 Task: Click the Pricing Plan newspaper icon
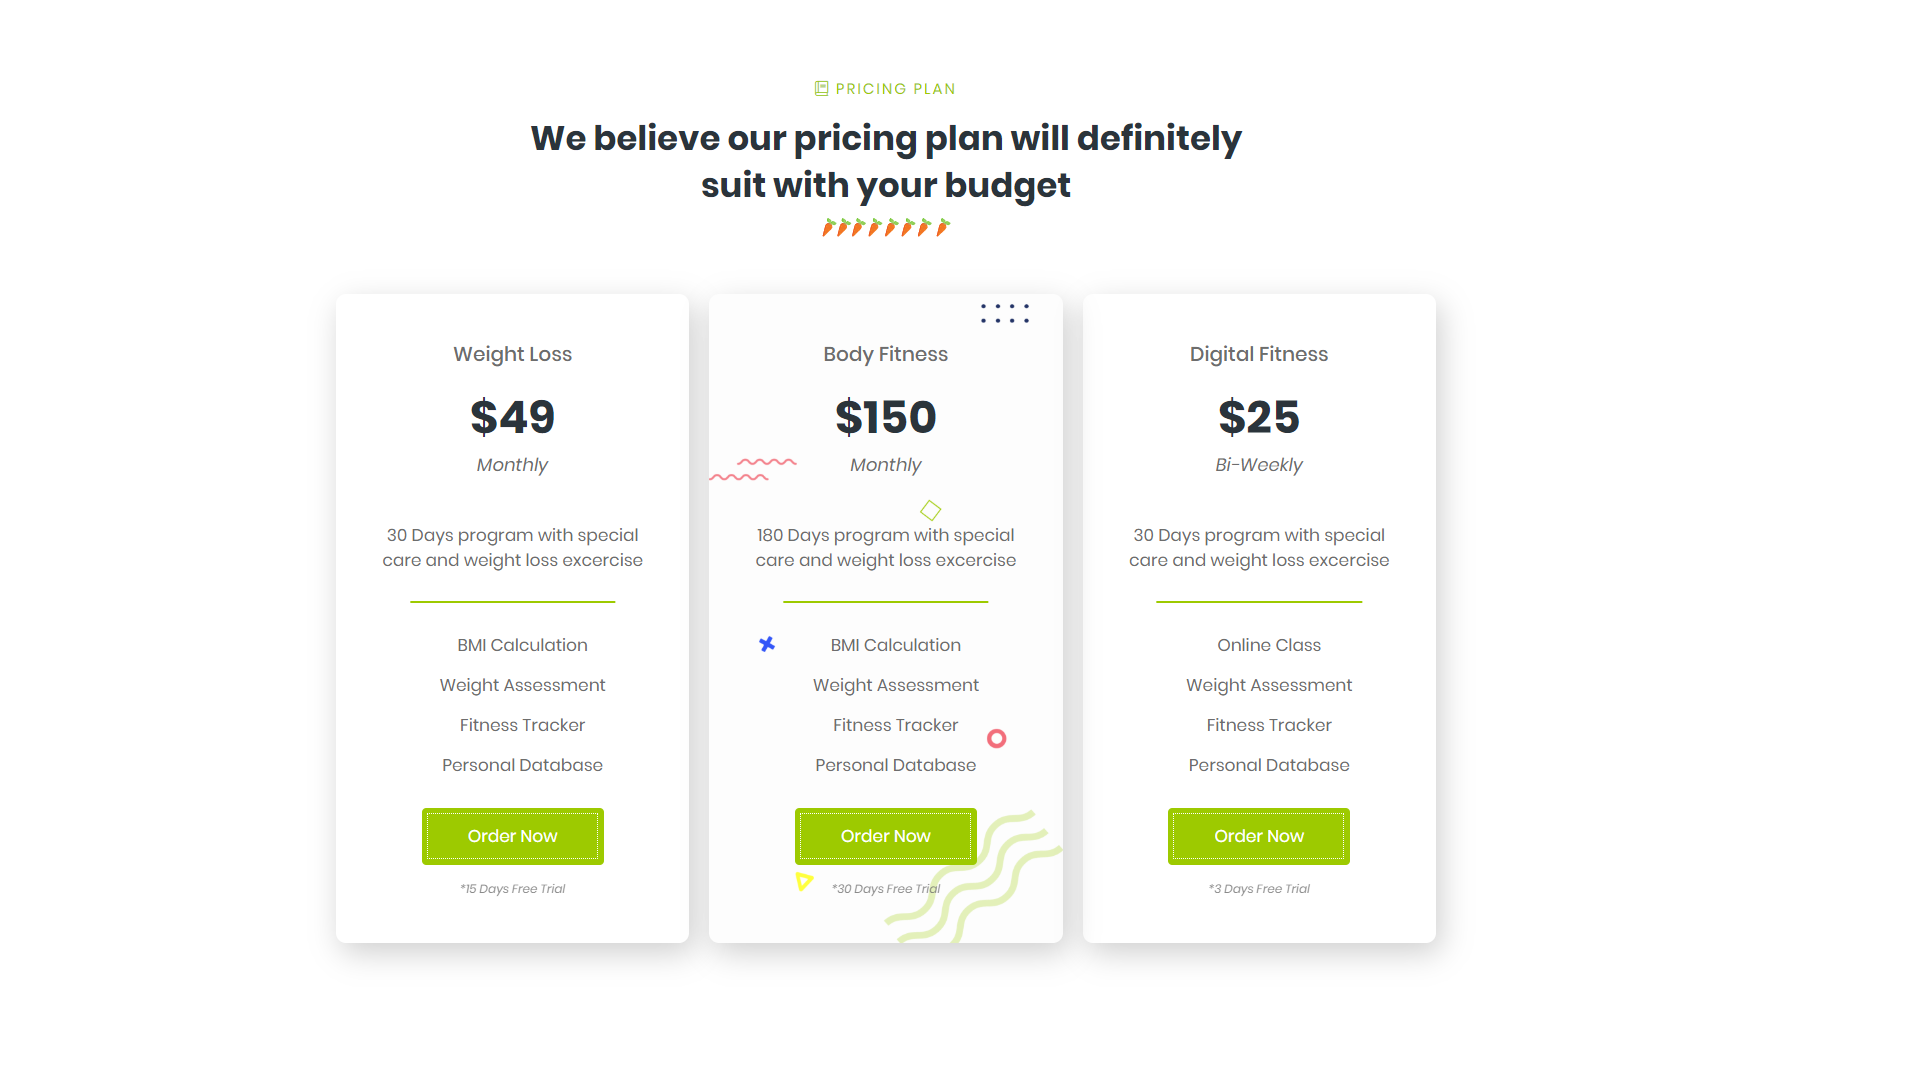tap(821, 89)
